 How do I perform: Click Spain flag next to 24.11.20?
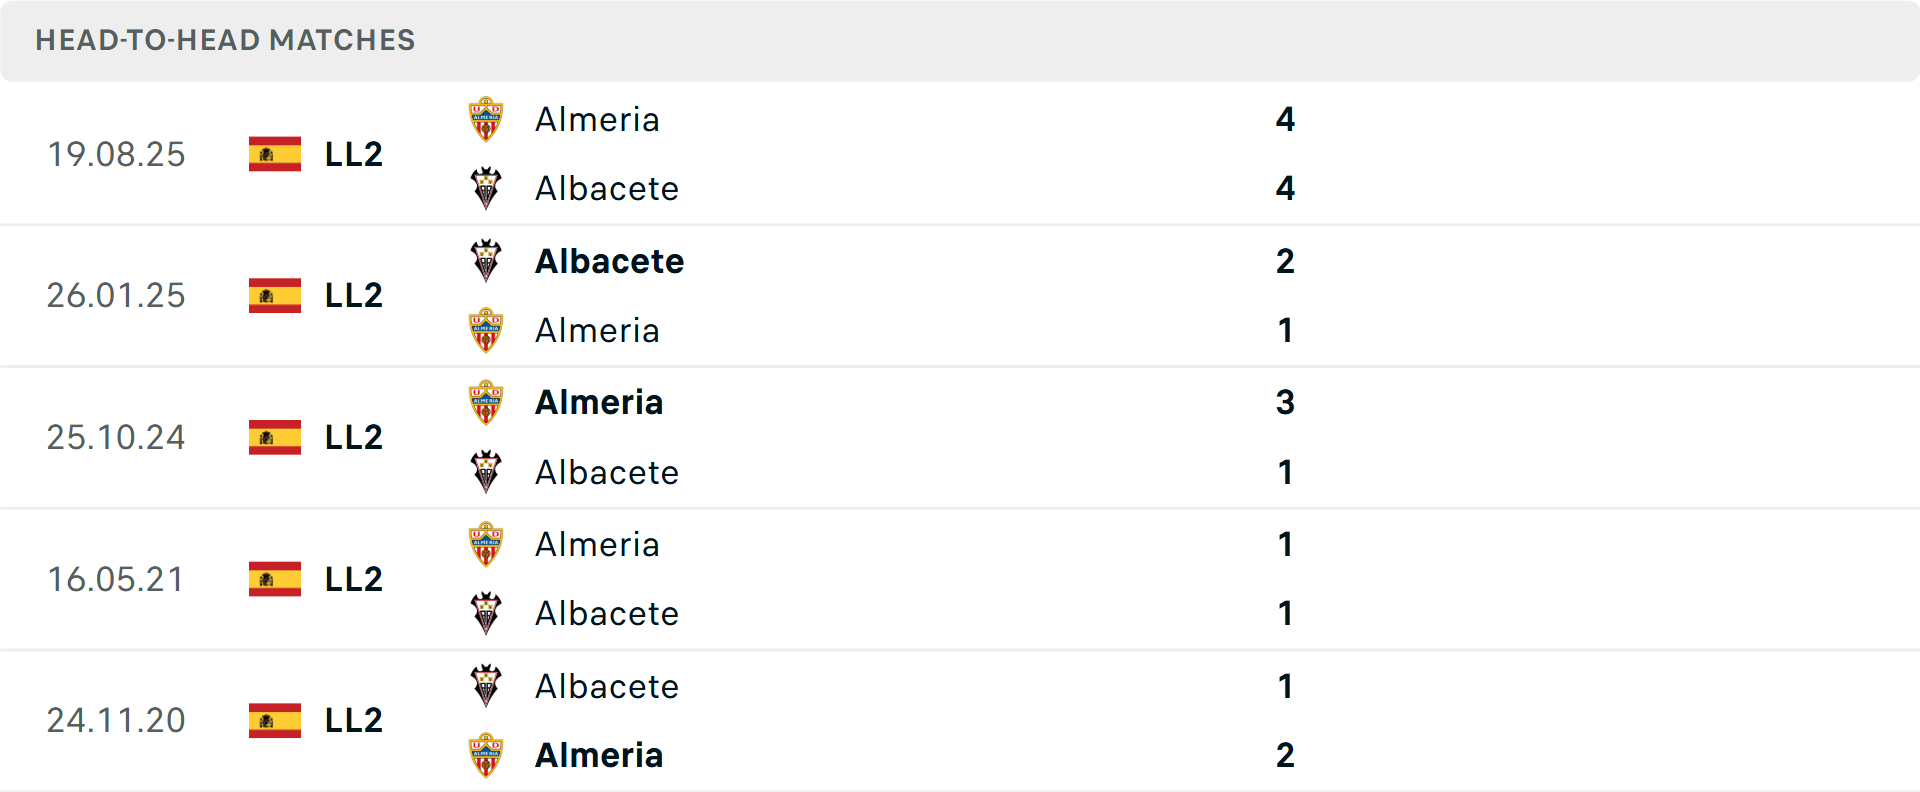[x=275, y=720]
